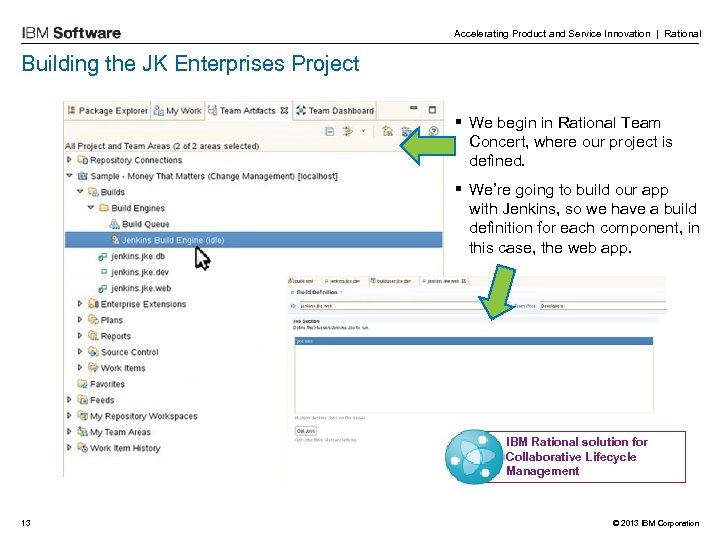Open the view menu dropdown arrow
The height and width of the screenshot is (540, 720).
pyautogui.click(x=363, y=131)
